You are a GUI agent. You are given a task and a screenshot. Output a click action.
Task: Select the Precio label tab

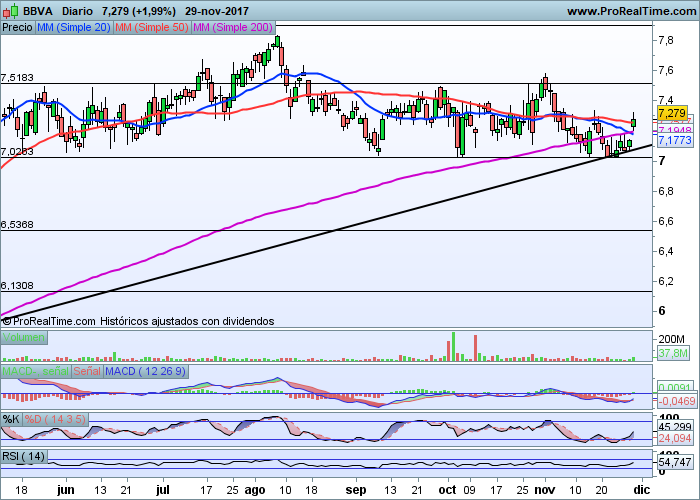tap(17, 28)
